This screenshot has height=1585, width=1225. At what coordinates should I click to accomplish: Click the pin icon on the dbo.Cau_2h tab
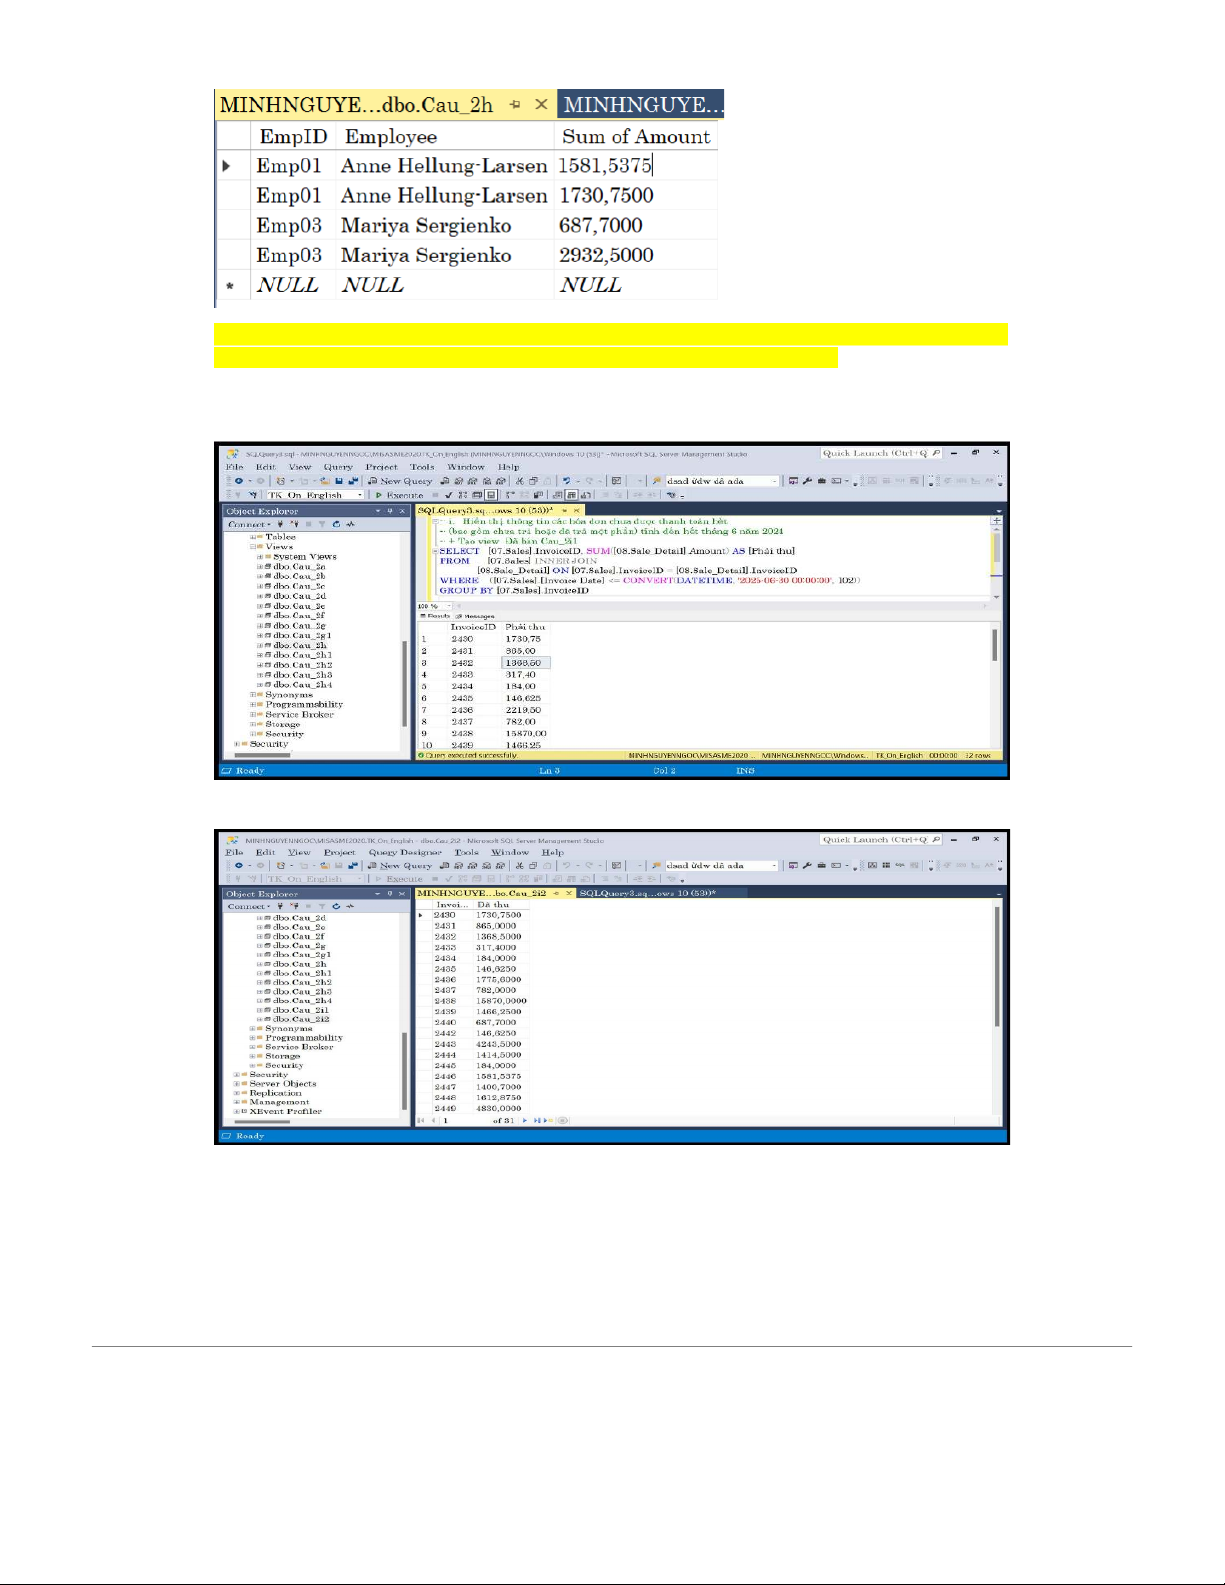click(515, 105)
